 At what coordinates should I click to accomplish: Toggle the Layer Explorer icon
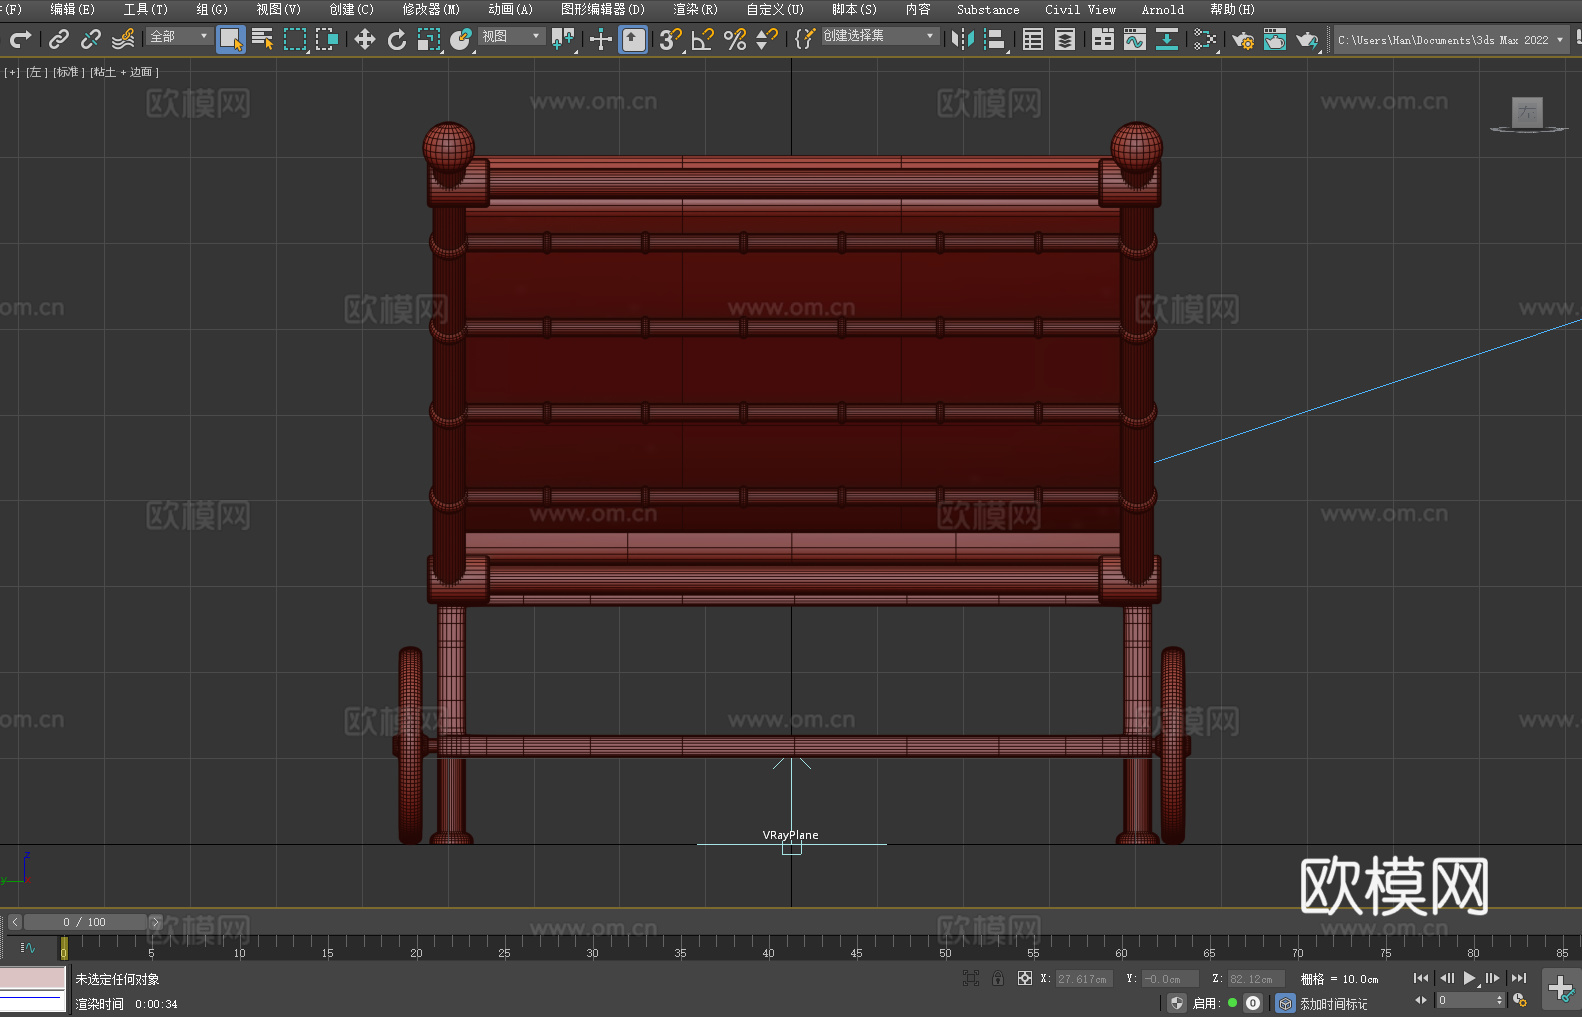1065,39
